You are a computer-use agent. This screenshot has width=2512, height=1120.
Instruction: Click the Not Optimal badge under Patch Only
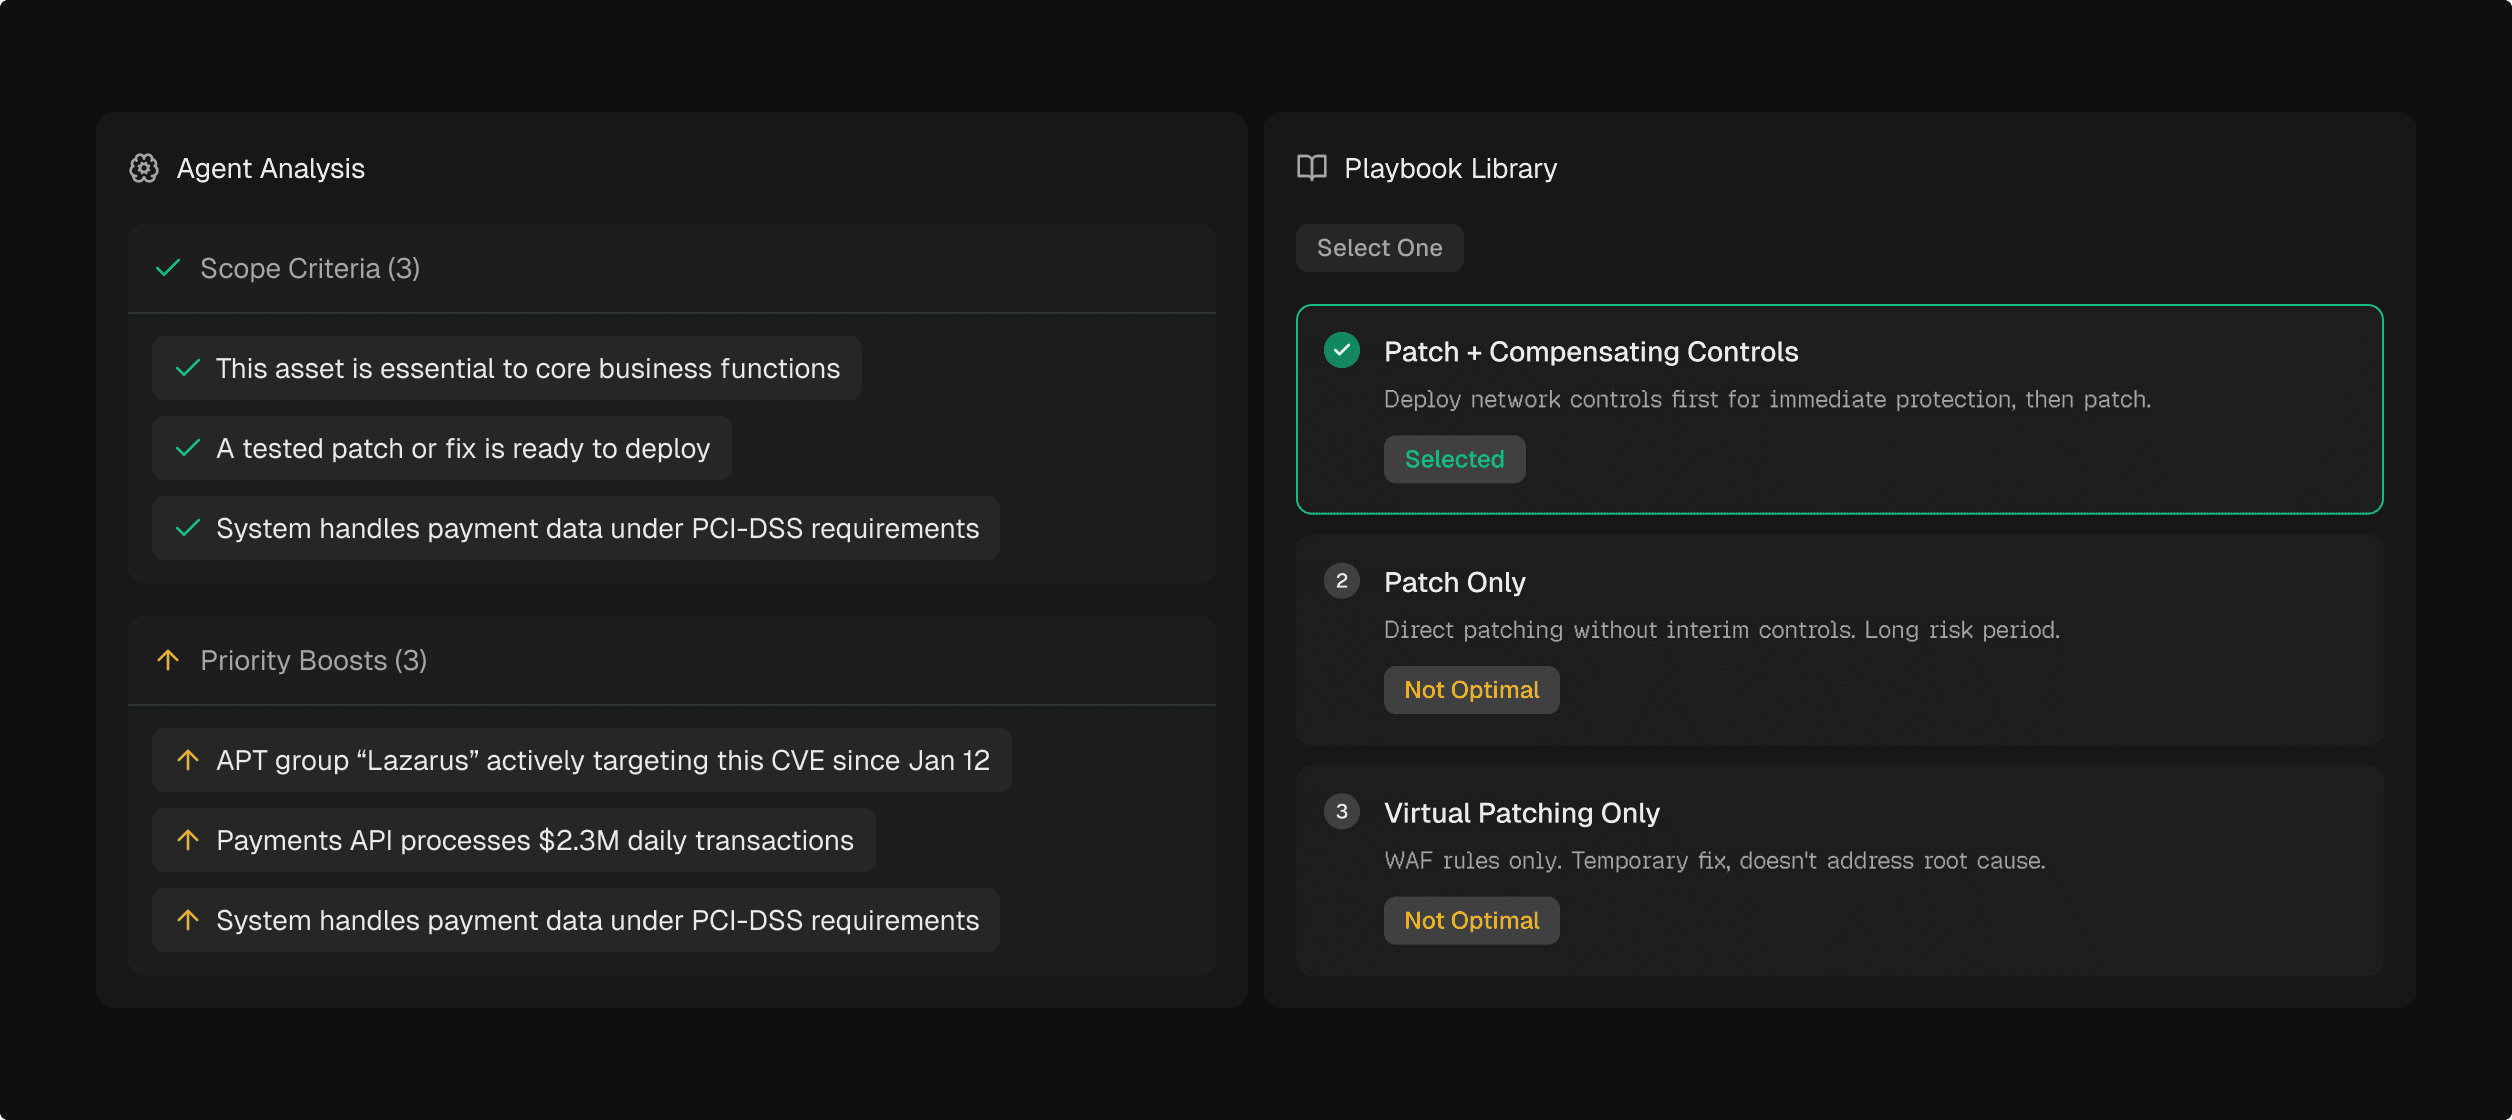[1471, 690]
